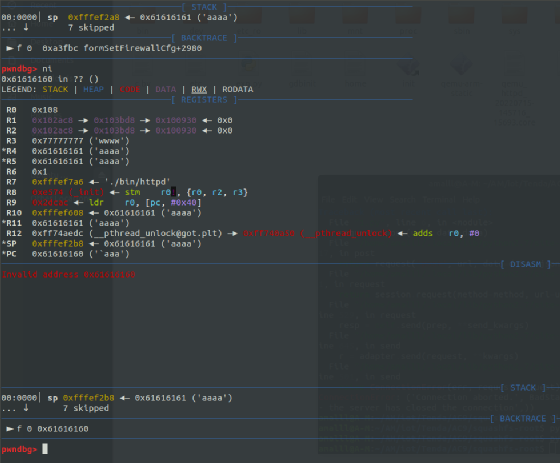Click the underlined RWX legend entry
560x463 pixels.
pyautogui.click(x=199, y=89)
